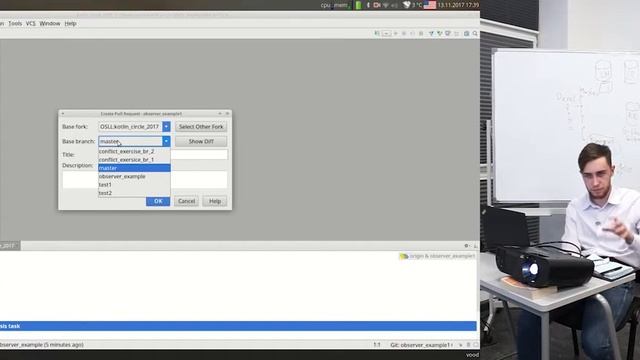Select test2 branch in the dropdown list

click(134, 193)
